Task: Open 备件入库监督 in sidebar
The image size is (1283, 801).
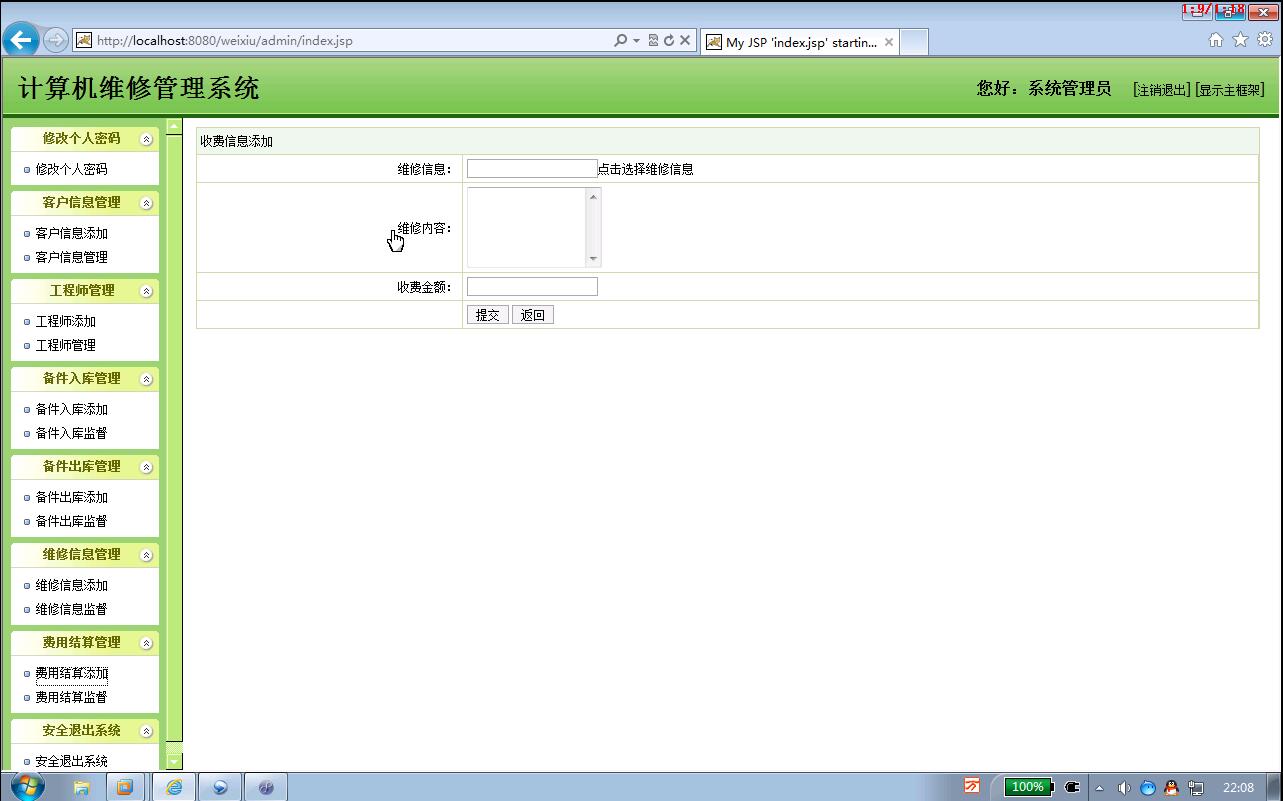Action: click(x=71, y=433)
